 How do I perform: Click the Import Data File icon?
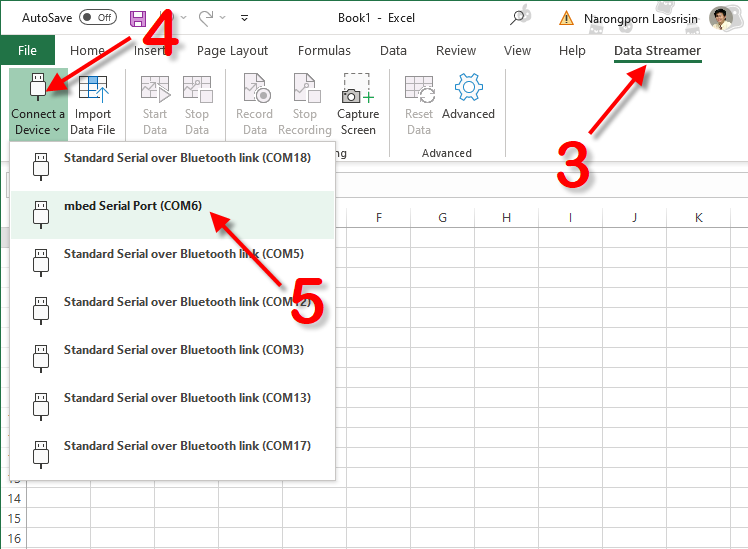coord(94,89)
